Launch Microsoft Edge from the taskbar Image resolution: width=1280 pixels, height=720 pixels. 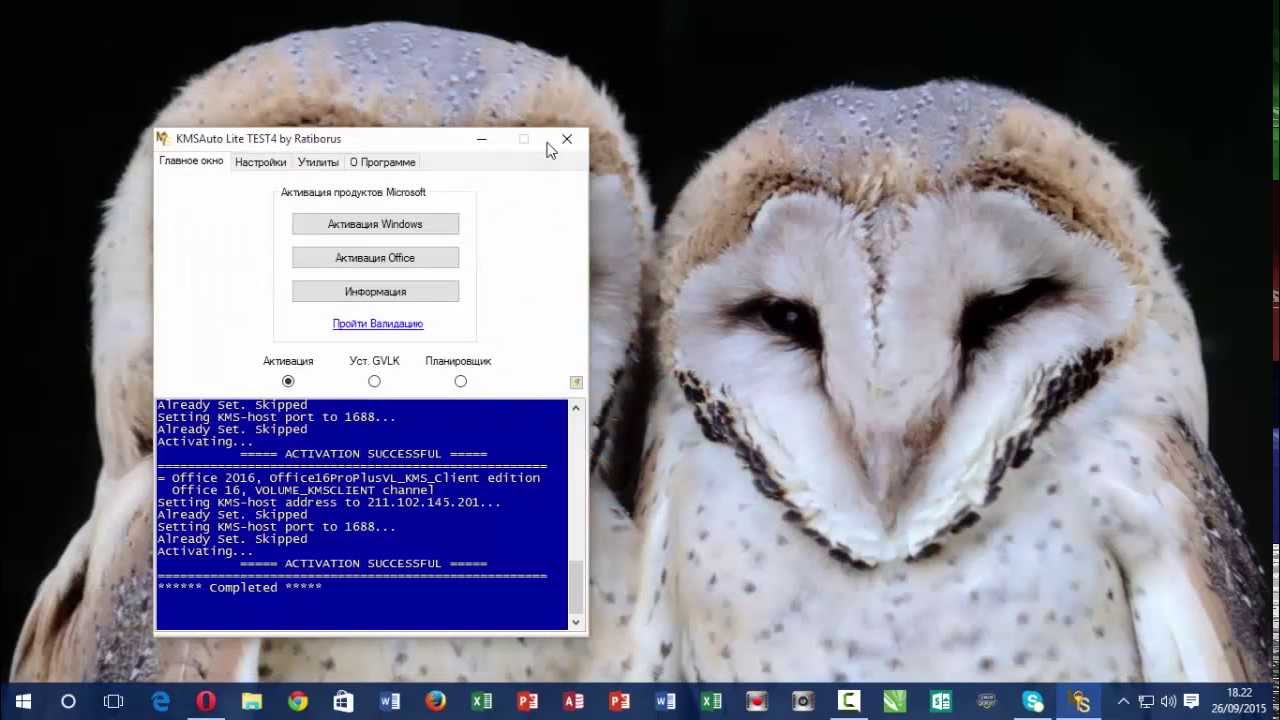[160, 702]
